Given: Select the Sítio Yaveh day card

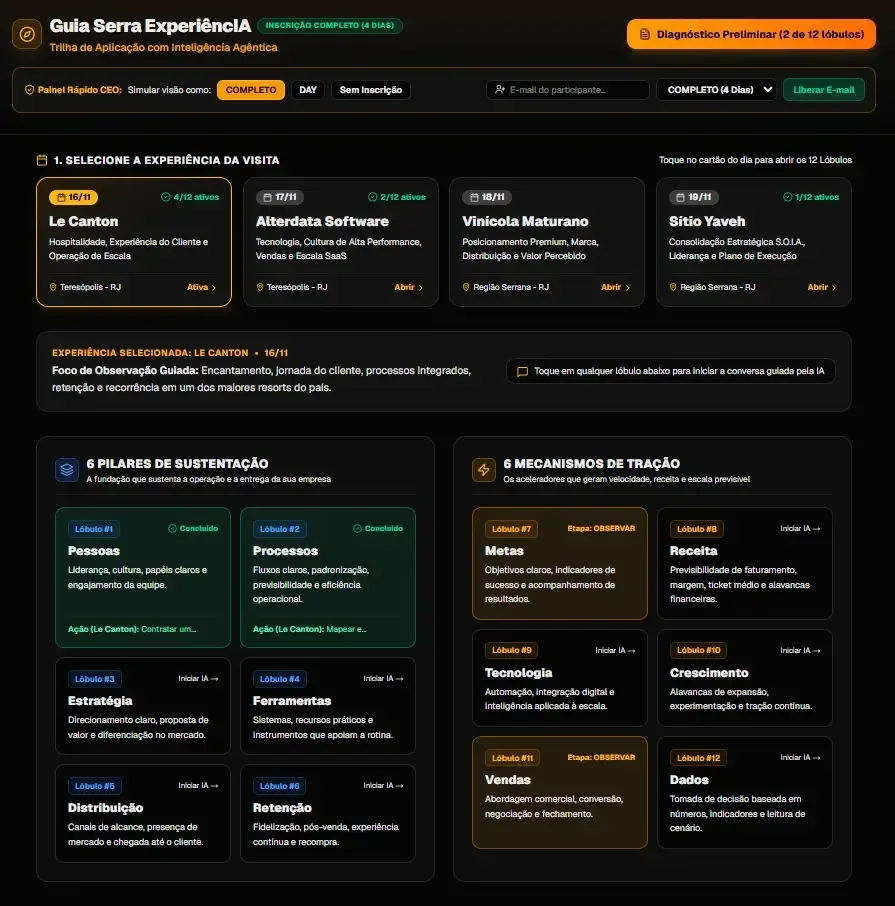Looking at the screenshot, I should point(753,242).
